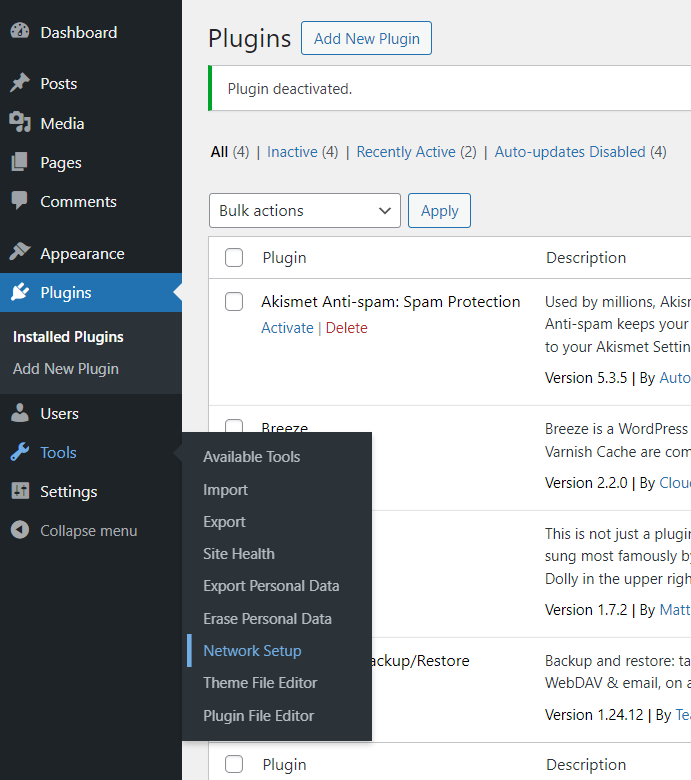This screenshot has height=780, width=691.
Task: Click the Plugins page heading
Action: (249, 39)
